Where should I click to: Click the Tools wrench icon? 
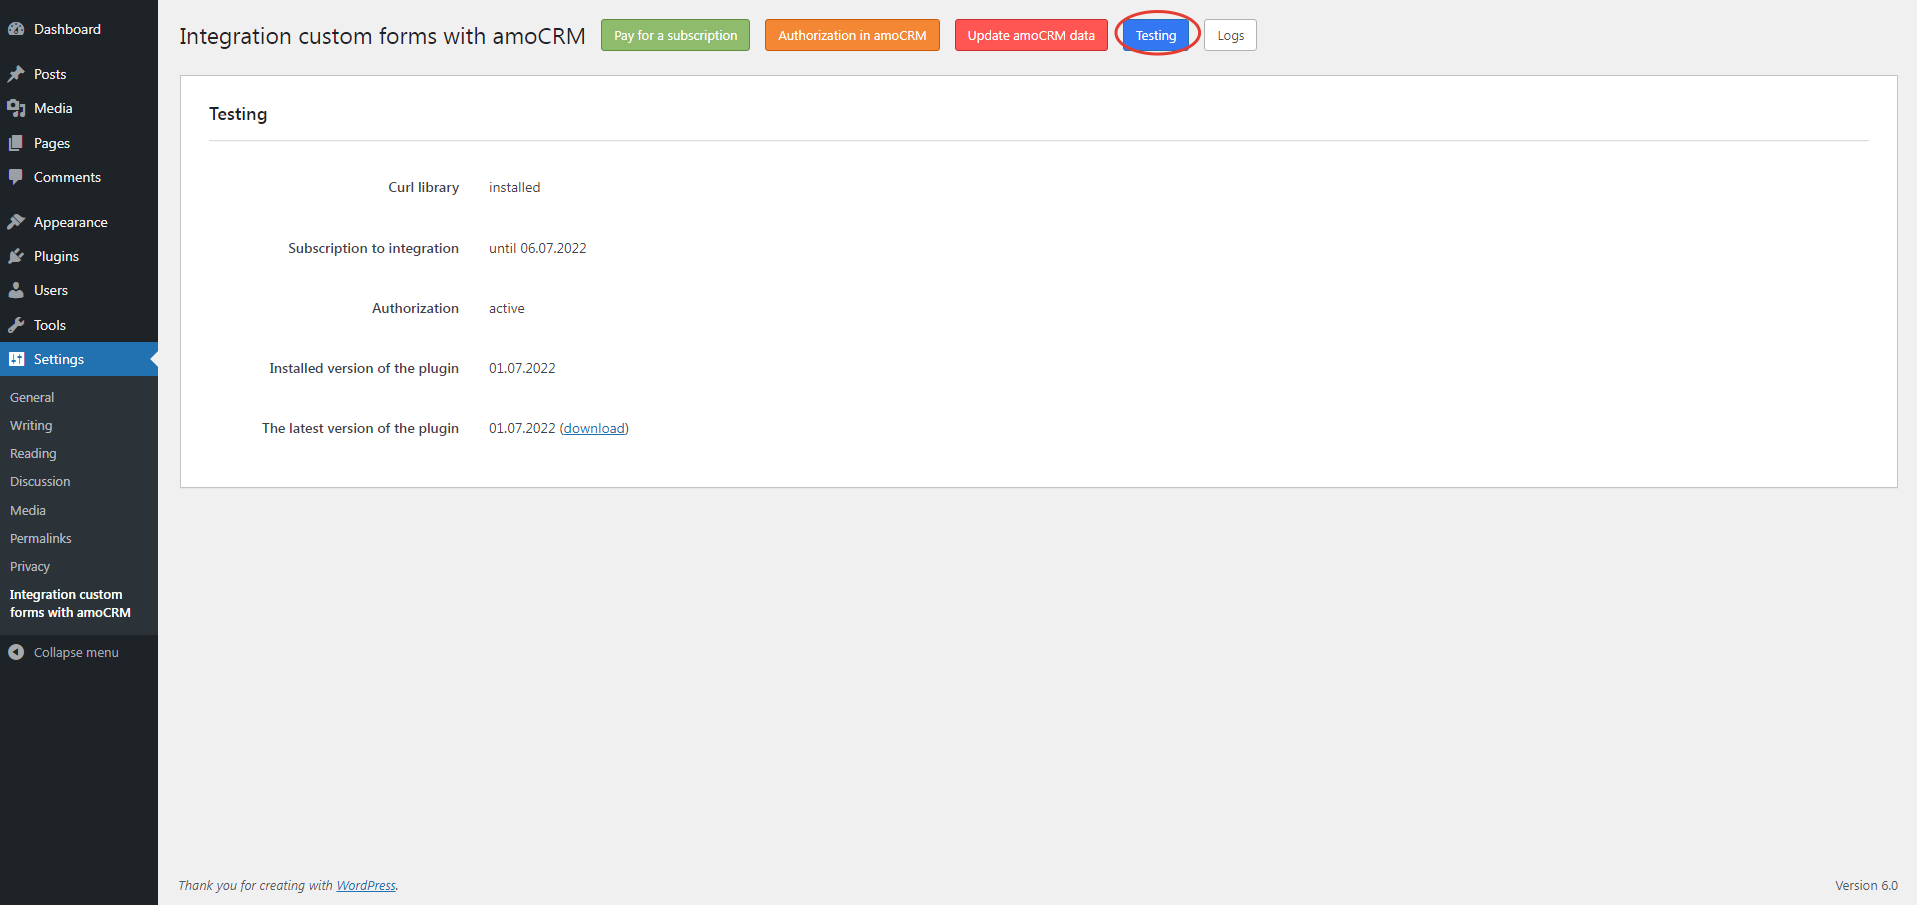point(16,325)
